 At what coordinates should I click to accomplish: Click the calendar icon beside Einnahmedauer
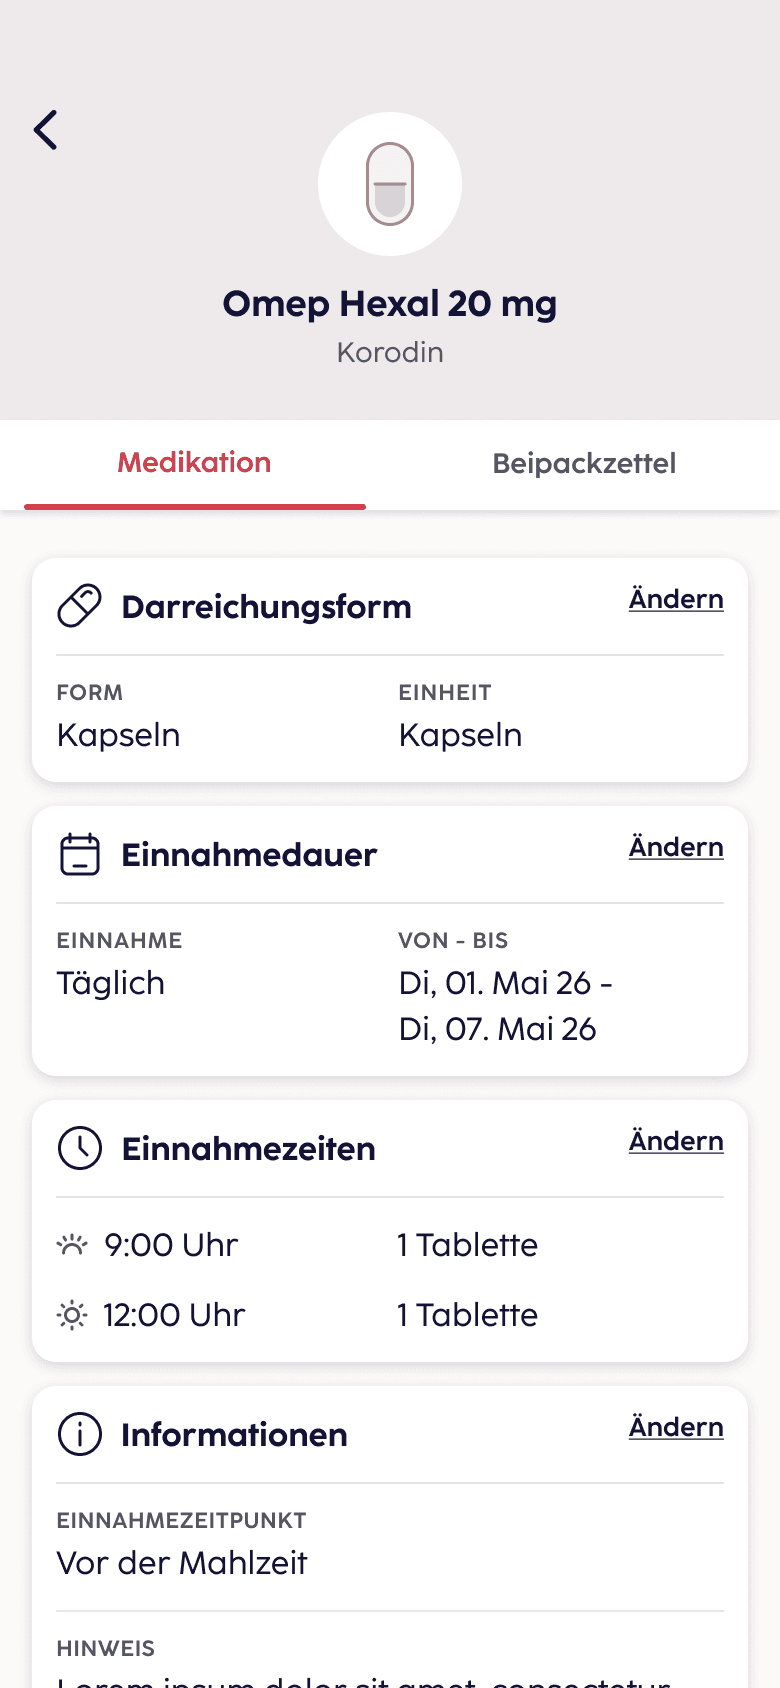80,855
